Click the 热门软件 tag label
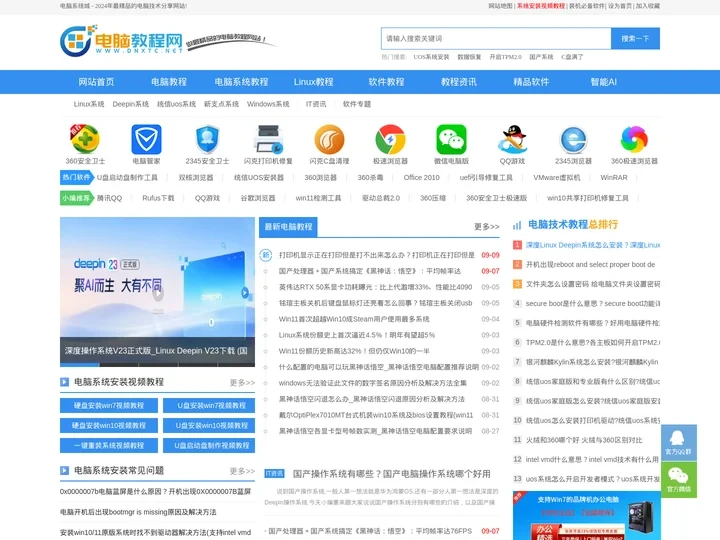This screenshot has height=540, width=720. click(76, 177)
